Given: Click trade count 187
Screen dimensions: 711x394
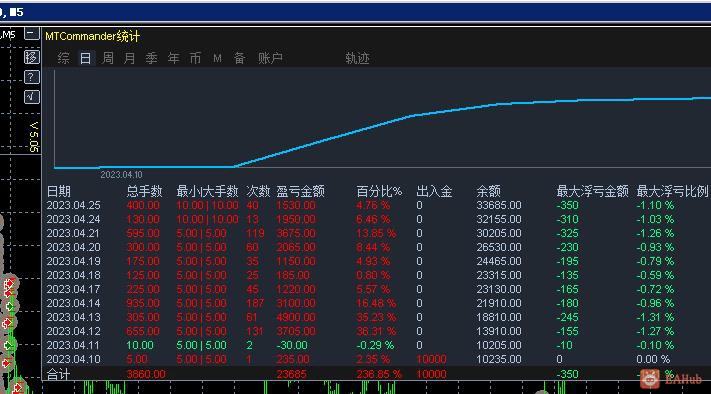Looking at the screenshot, I should tap(255, 303).
